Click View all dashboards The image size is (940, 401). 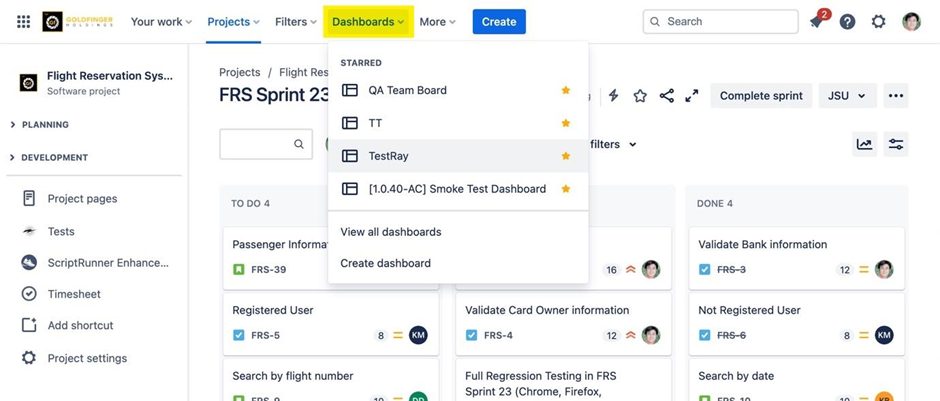point(390,232)
